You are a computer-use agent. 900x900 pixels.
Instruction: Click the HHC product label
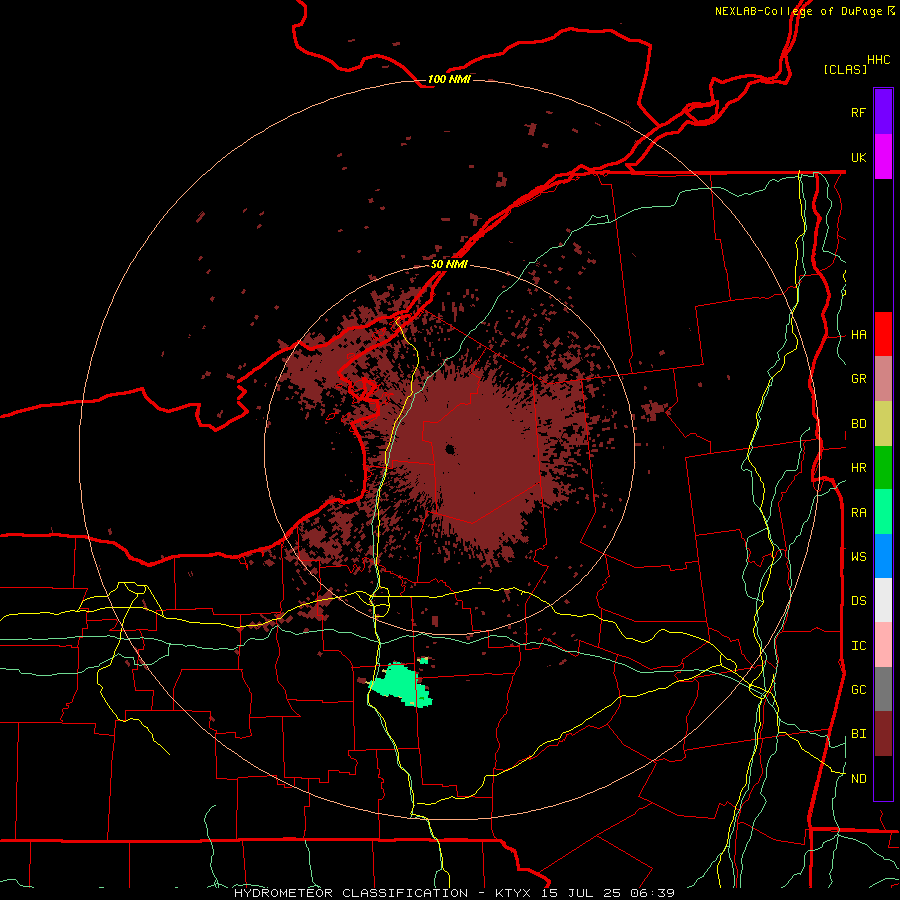[878, 60]
